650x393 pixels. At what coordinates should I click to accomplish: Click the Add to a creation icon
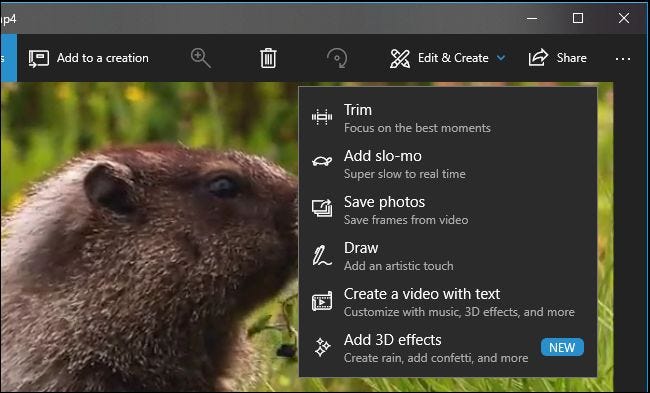click(39, 58)
